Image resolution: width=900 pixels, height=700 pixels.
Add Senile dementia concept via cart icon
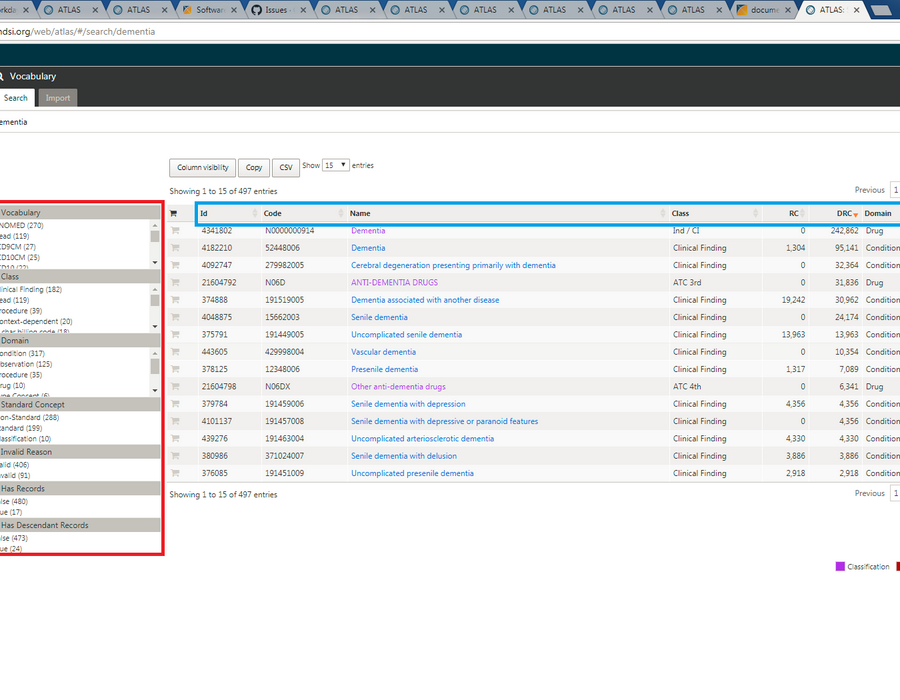click(175, 317)
